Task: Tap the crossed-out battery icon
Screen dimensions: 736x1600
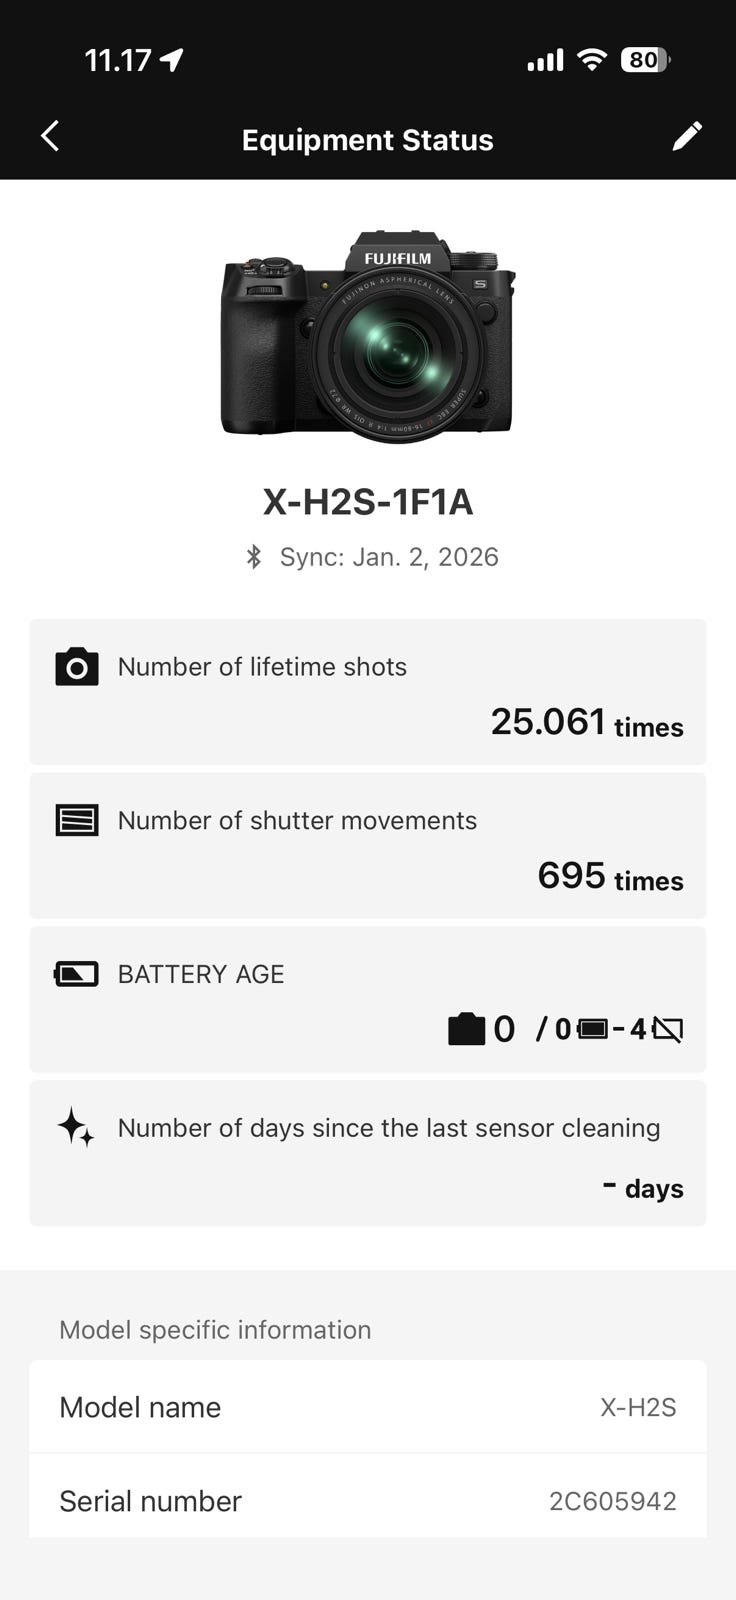Action: tap(668, 1029)
